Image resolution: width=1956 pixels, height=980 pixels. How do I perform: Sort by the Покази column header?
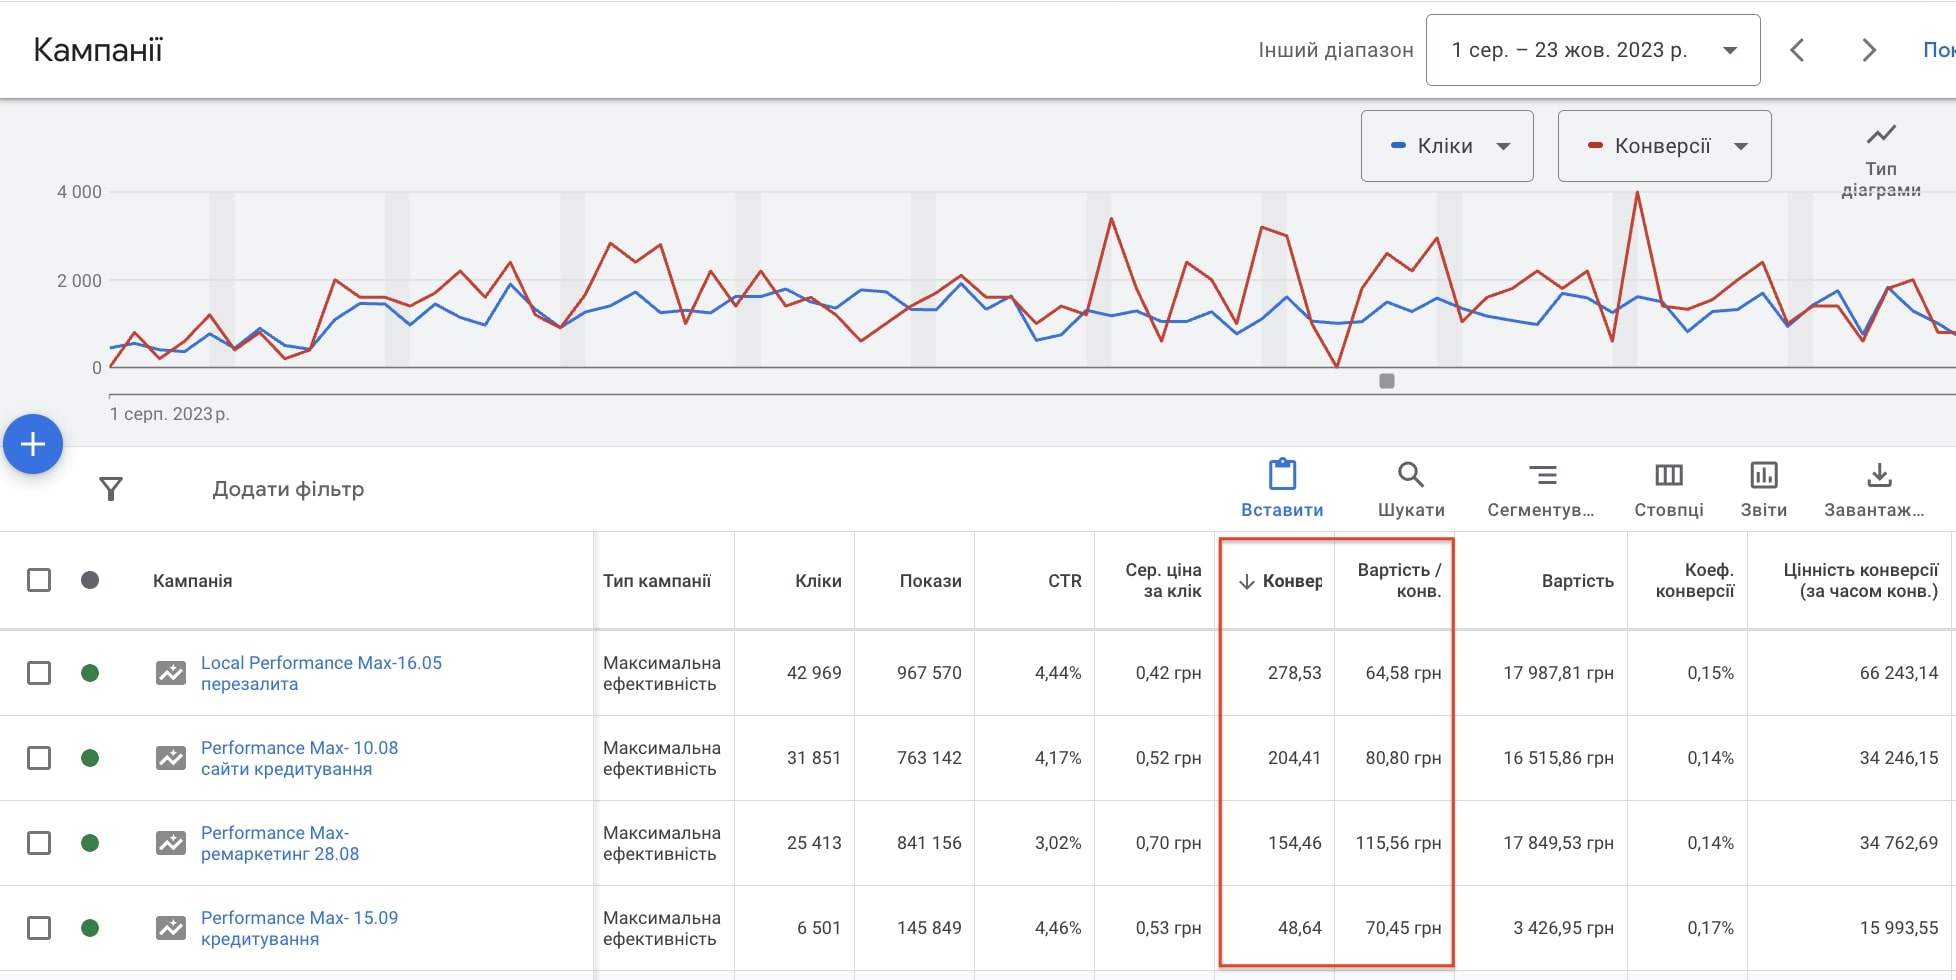pos(930,581)
